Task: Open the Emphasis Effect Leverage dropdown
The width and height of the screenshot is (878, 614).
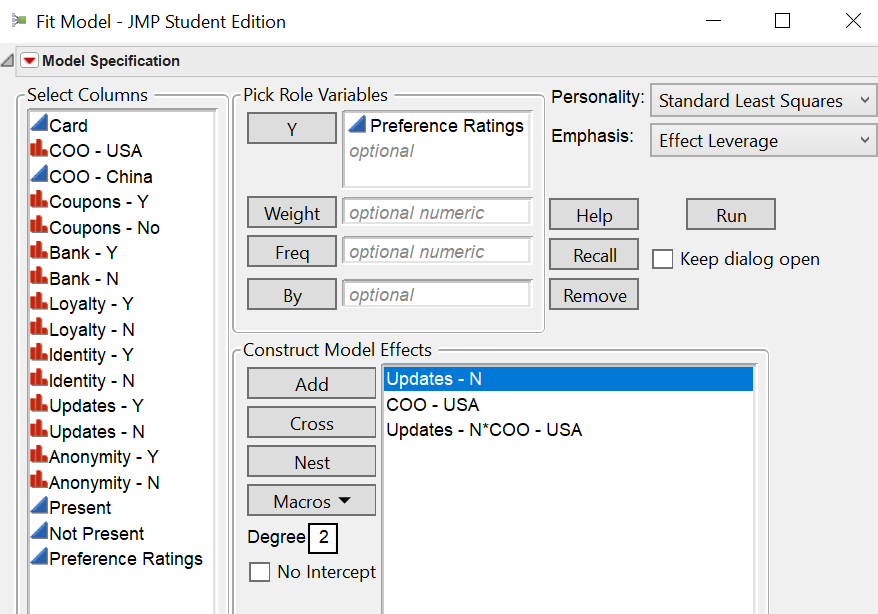Action: (x=763, y=141)
